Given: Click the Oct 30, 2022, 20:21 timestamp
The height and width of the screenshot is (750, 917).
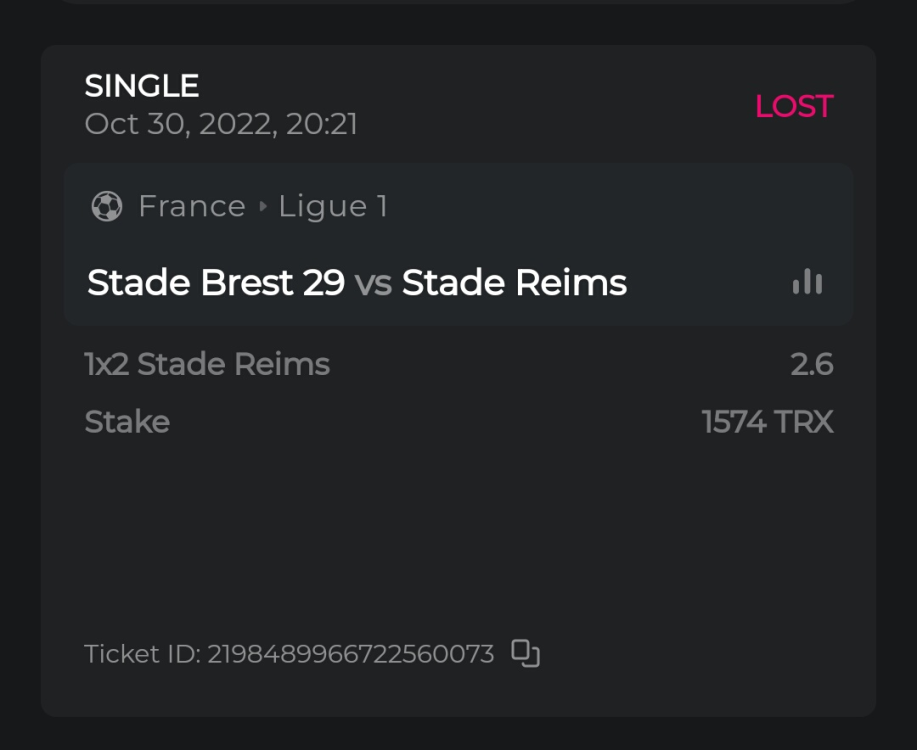Looking at the screenshot, I should tap(221, 124).
